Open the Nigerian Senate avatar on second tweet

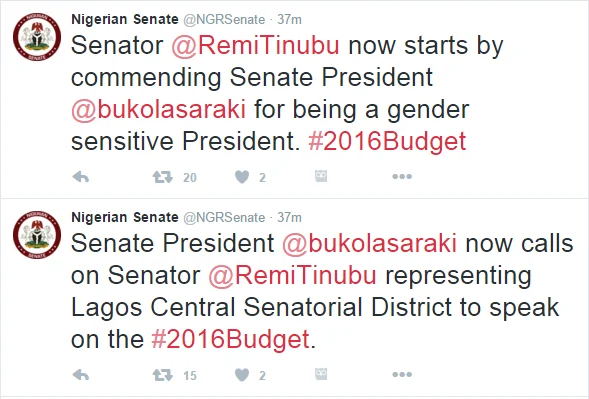(x=37, y=235)
